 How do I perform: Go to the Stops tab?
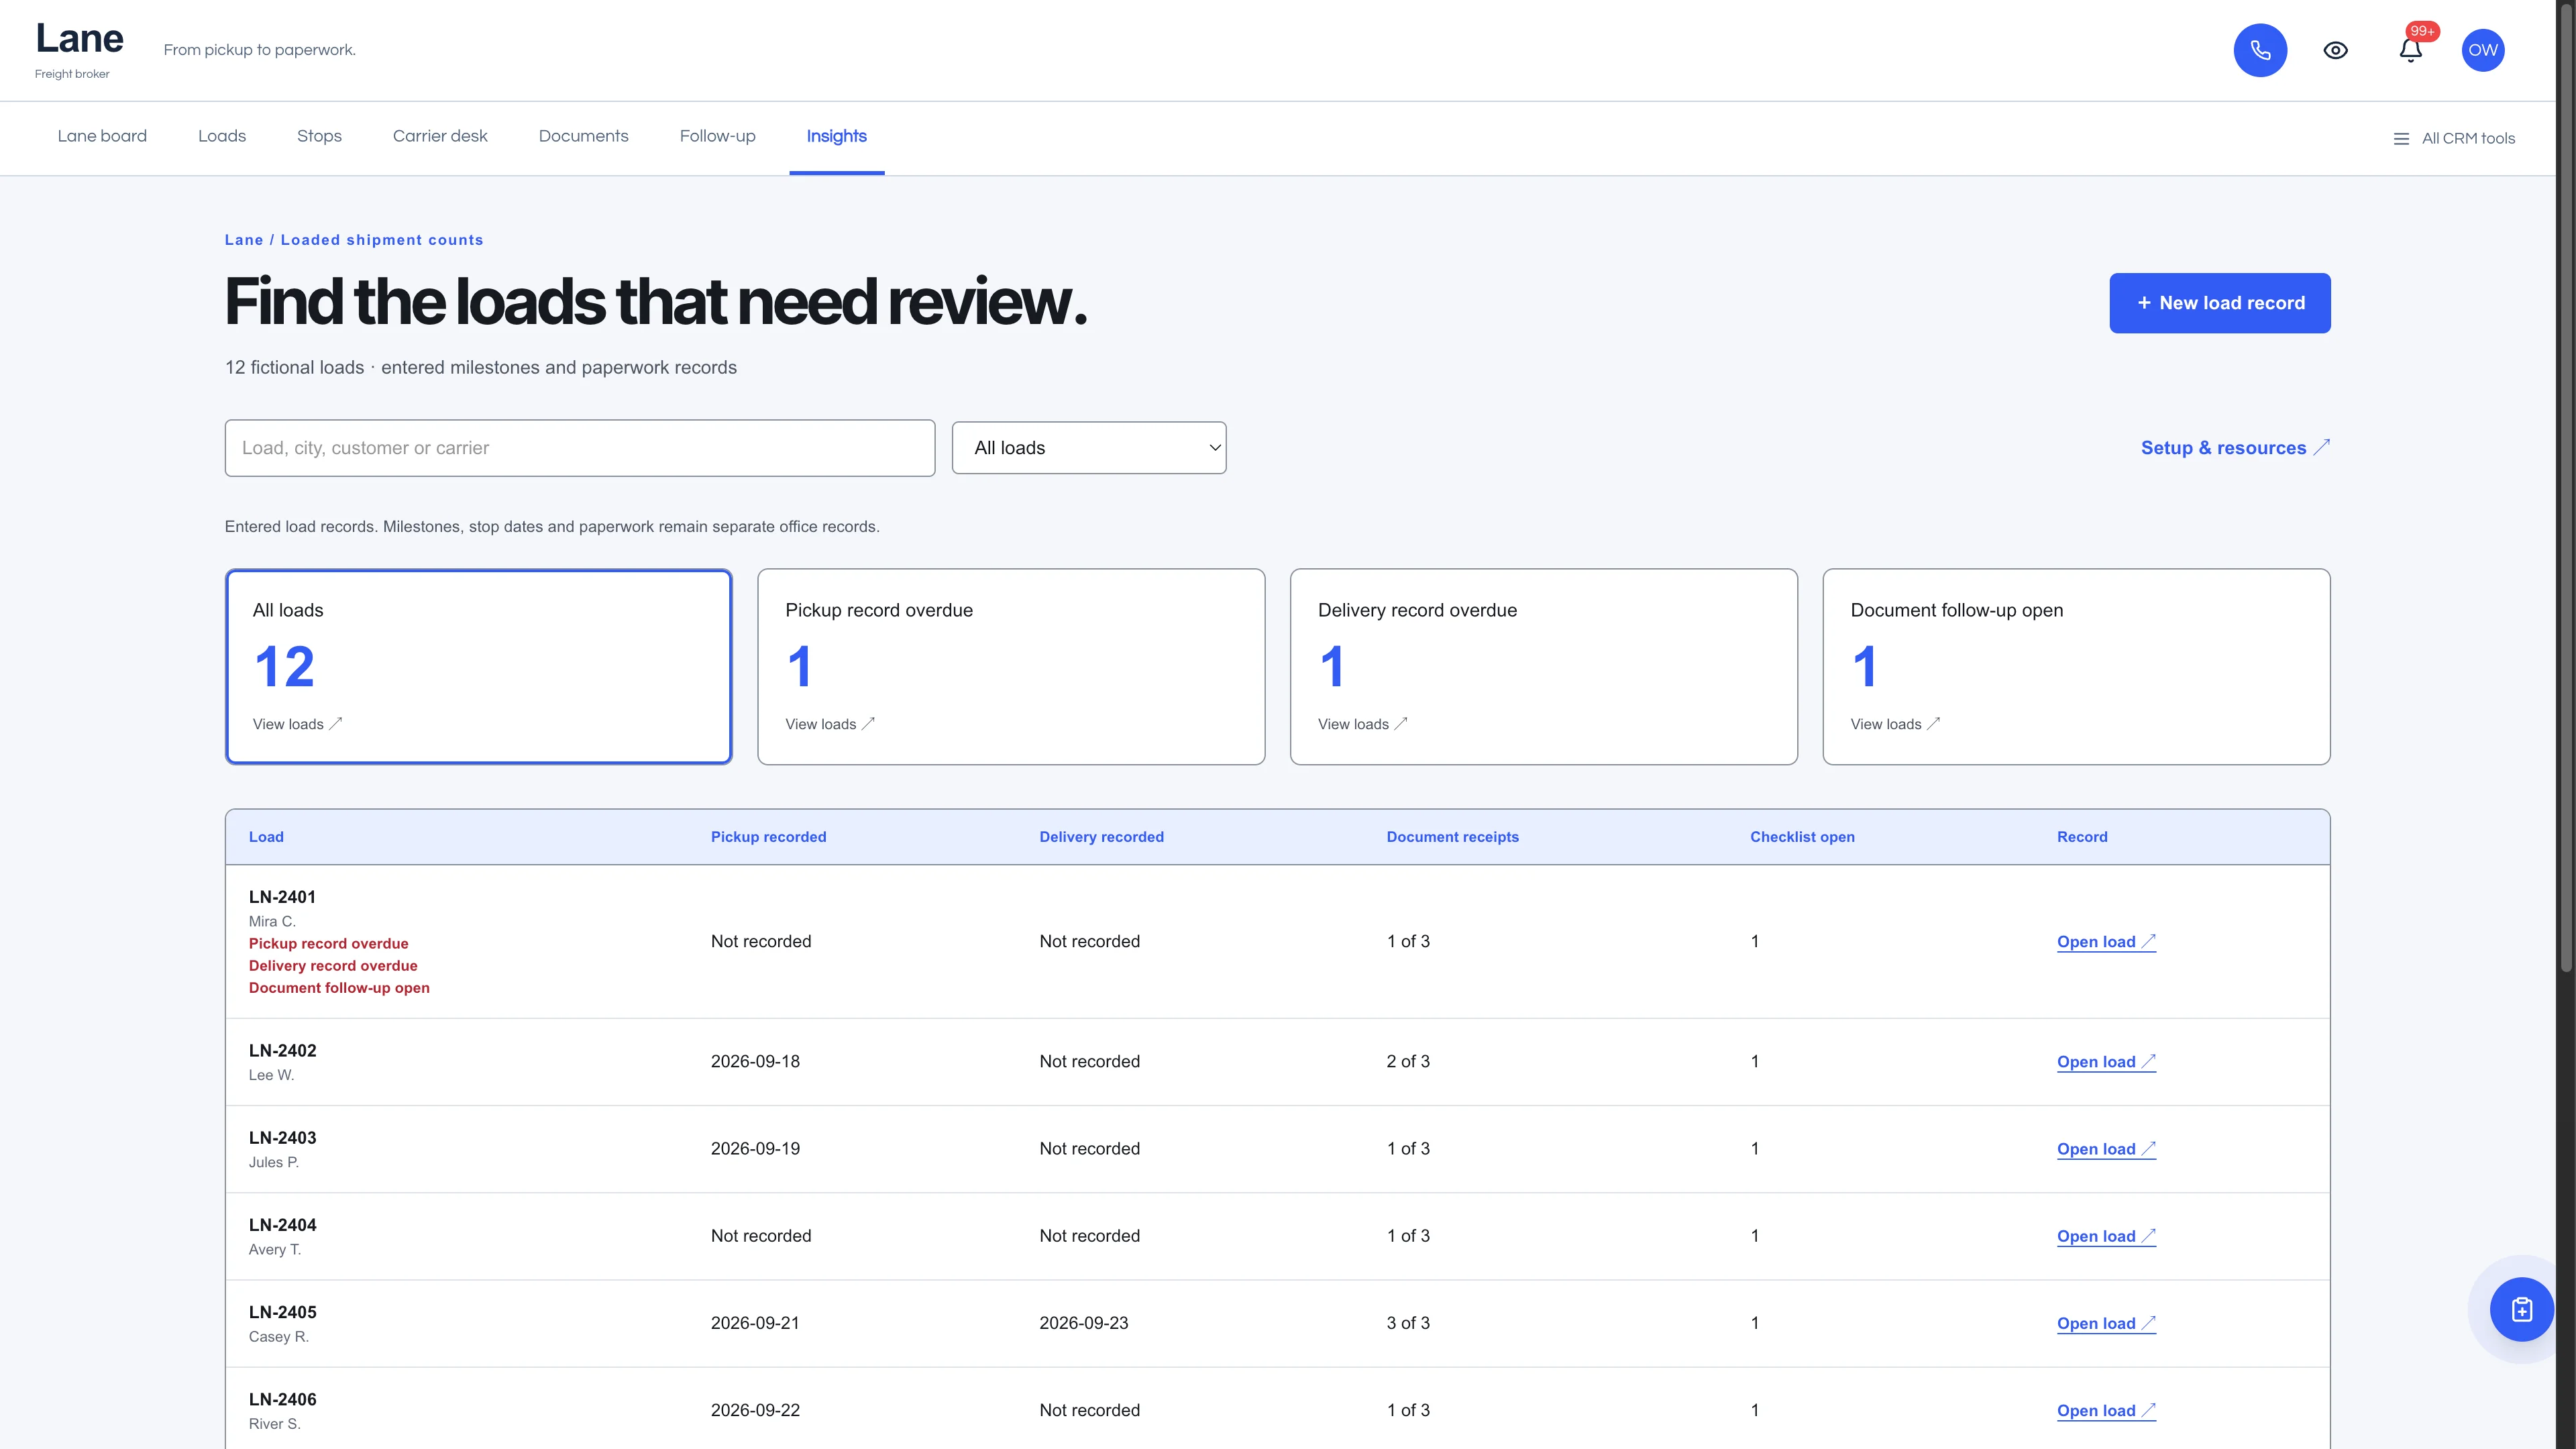point(319,136)
